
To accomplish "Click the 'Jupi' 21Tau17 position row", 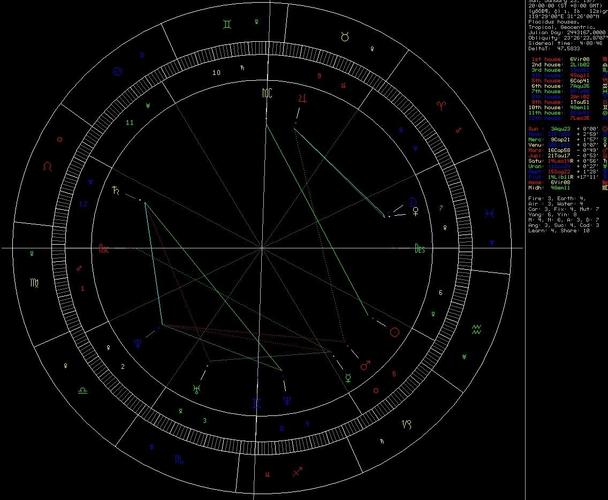I will 563,156.
